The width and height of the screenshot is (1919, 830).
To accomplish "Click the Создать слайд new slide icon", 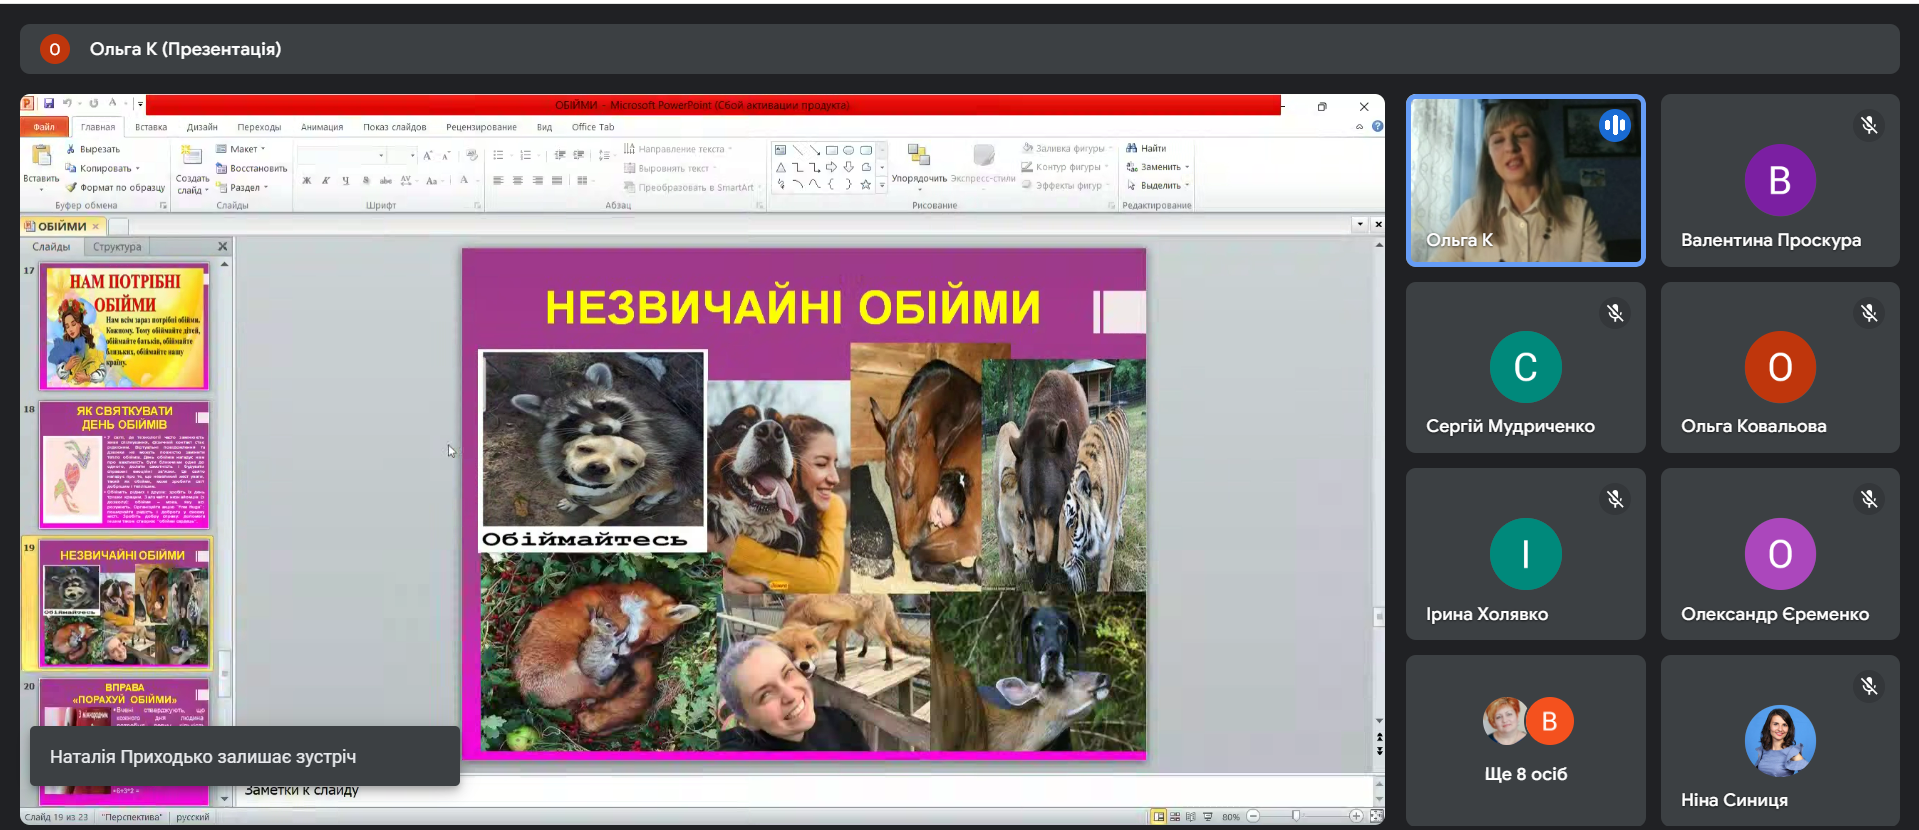I will (x=191, y=156).
